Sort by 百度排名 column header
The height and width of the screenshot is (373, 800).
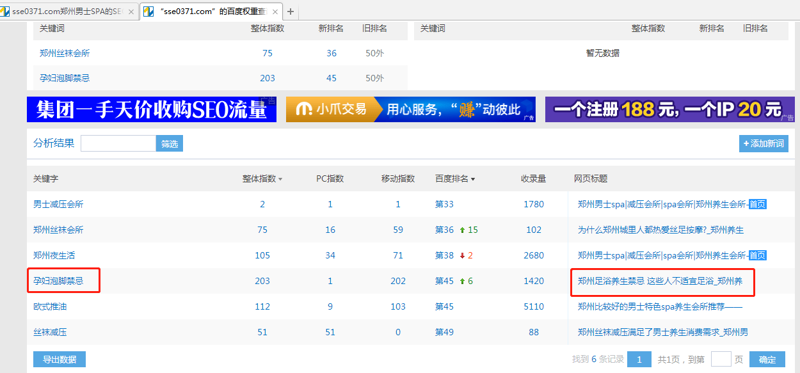pos(455,179)
